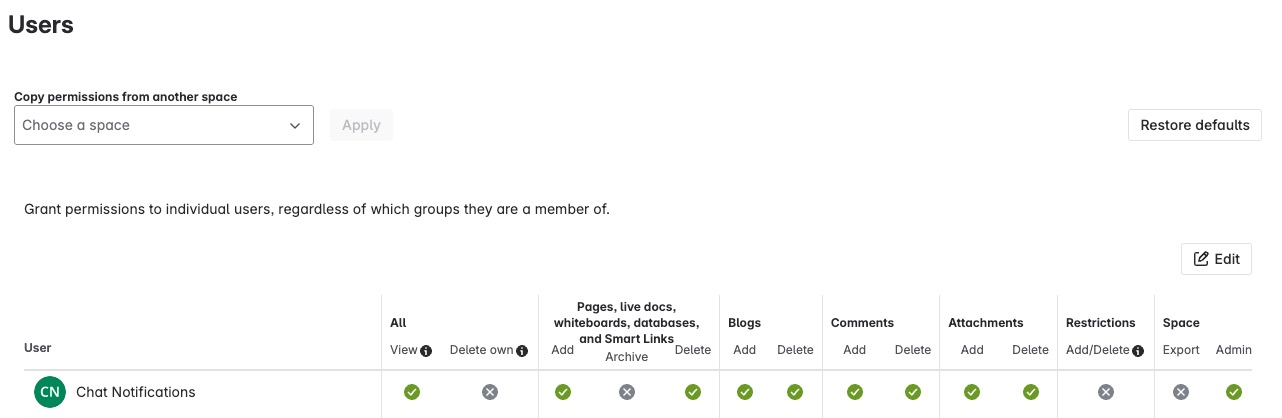The width and height of the screenshot is (1282, 418).
Task: Click the Edit button with pencil icon
Action: (x=1216, y=259)
